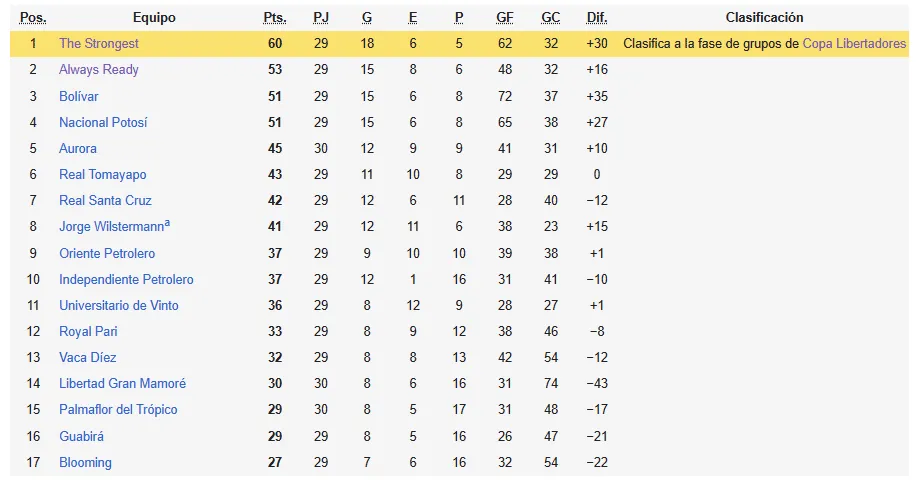Select Real Santa Cruz link
917x480 pixels.
coord(105,201)
